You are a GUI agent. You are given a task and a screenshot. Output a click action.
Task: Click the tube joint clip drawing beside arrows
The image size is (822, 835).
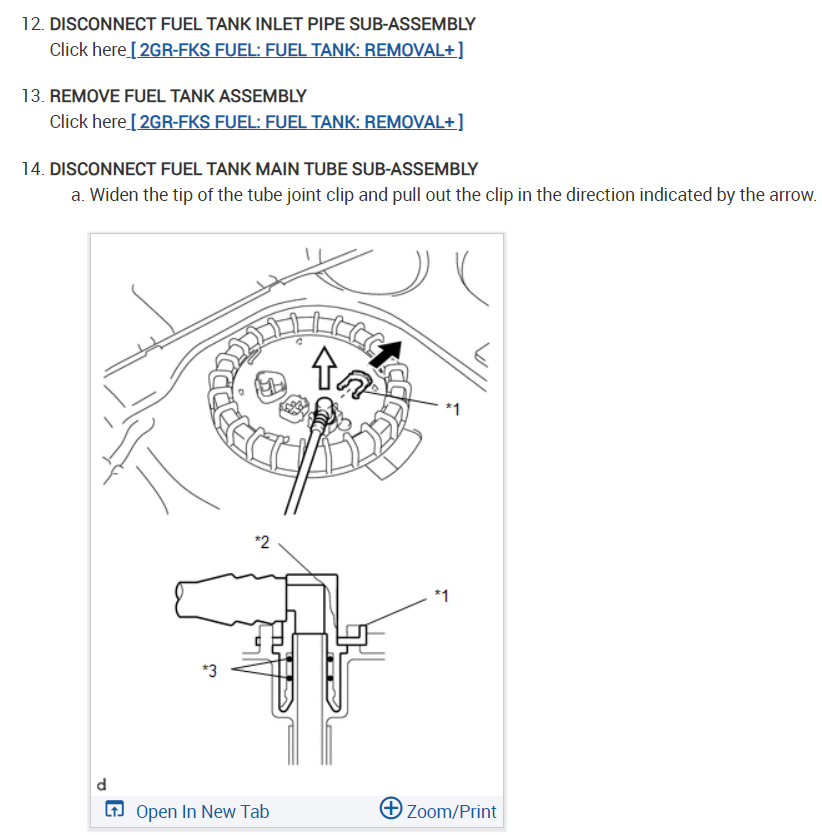[x=354, y=384]
